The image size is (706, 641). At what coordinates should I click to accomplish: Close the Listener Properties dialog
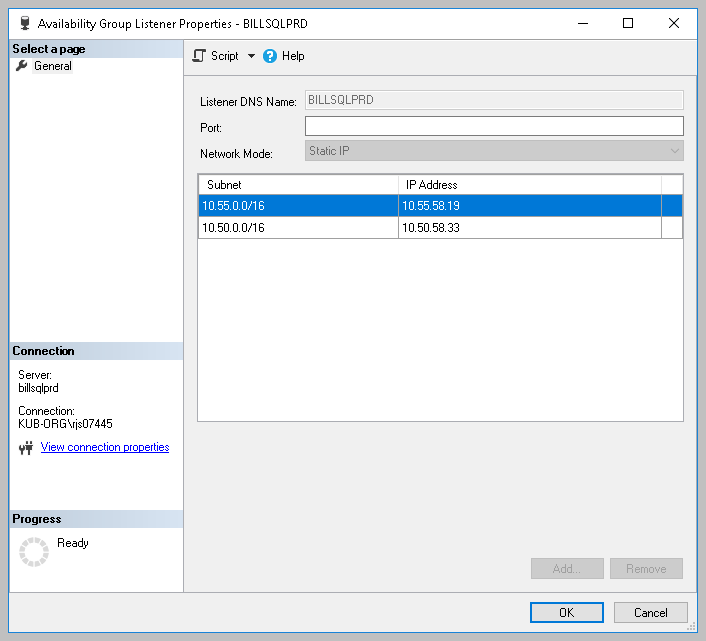(x=674, y=23)
